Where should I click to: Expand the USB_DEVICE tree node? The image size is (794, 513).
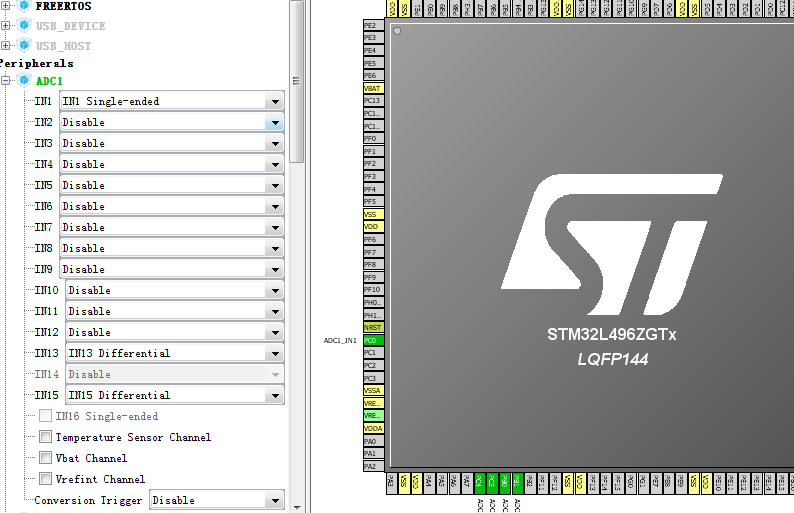[x=6, y=26]
